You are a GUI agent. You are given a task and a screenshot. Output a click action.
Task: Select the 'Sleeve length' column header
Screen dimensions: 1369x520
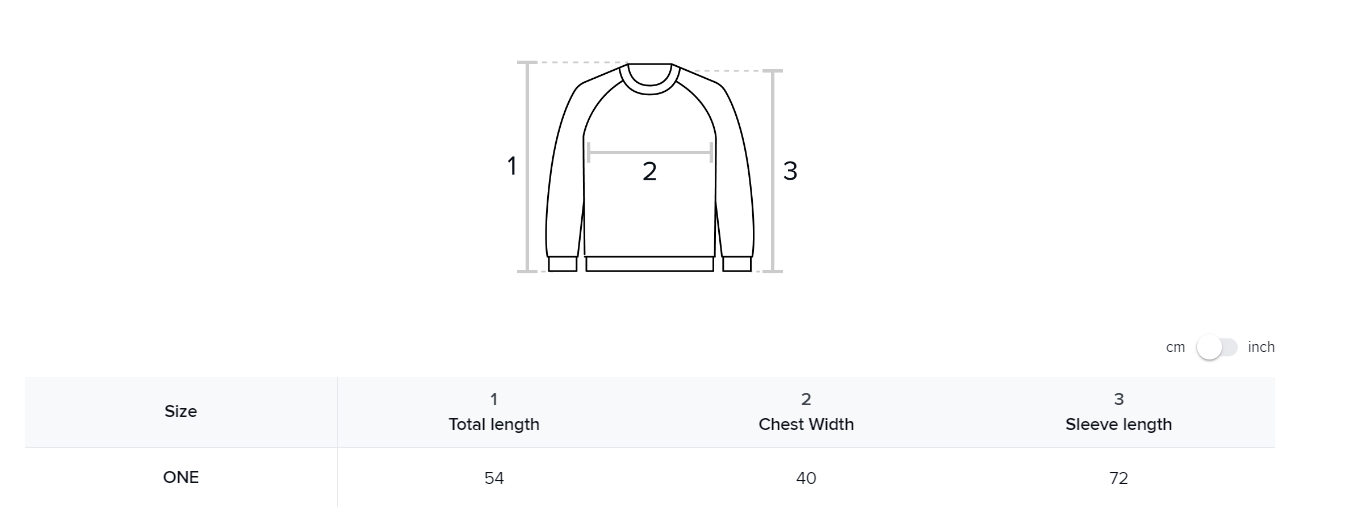coord(1118,424)
